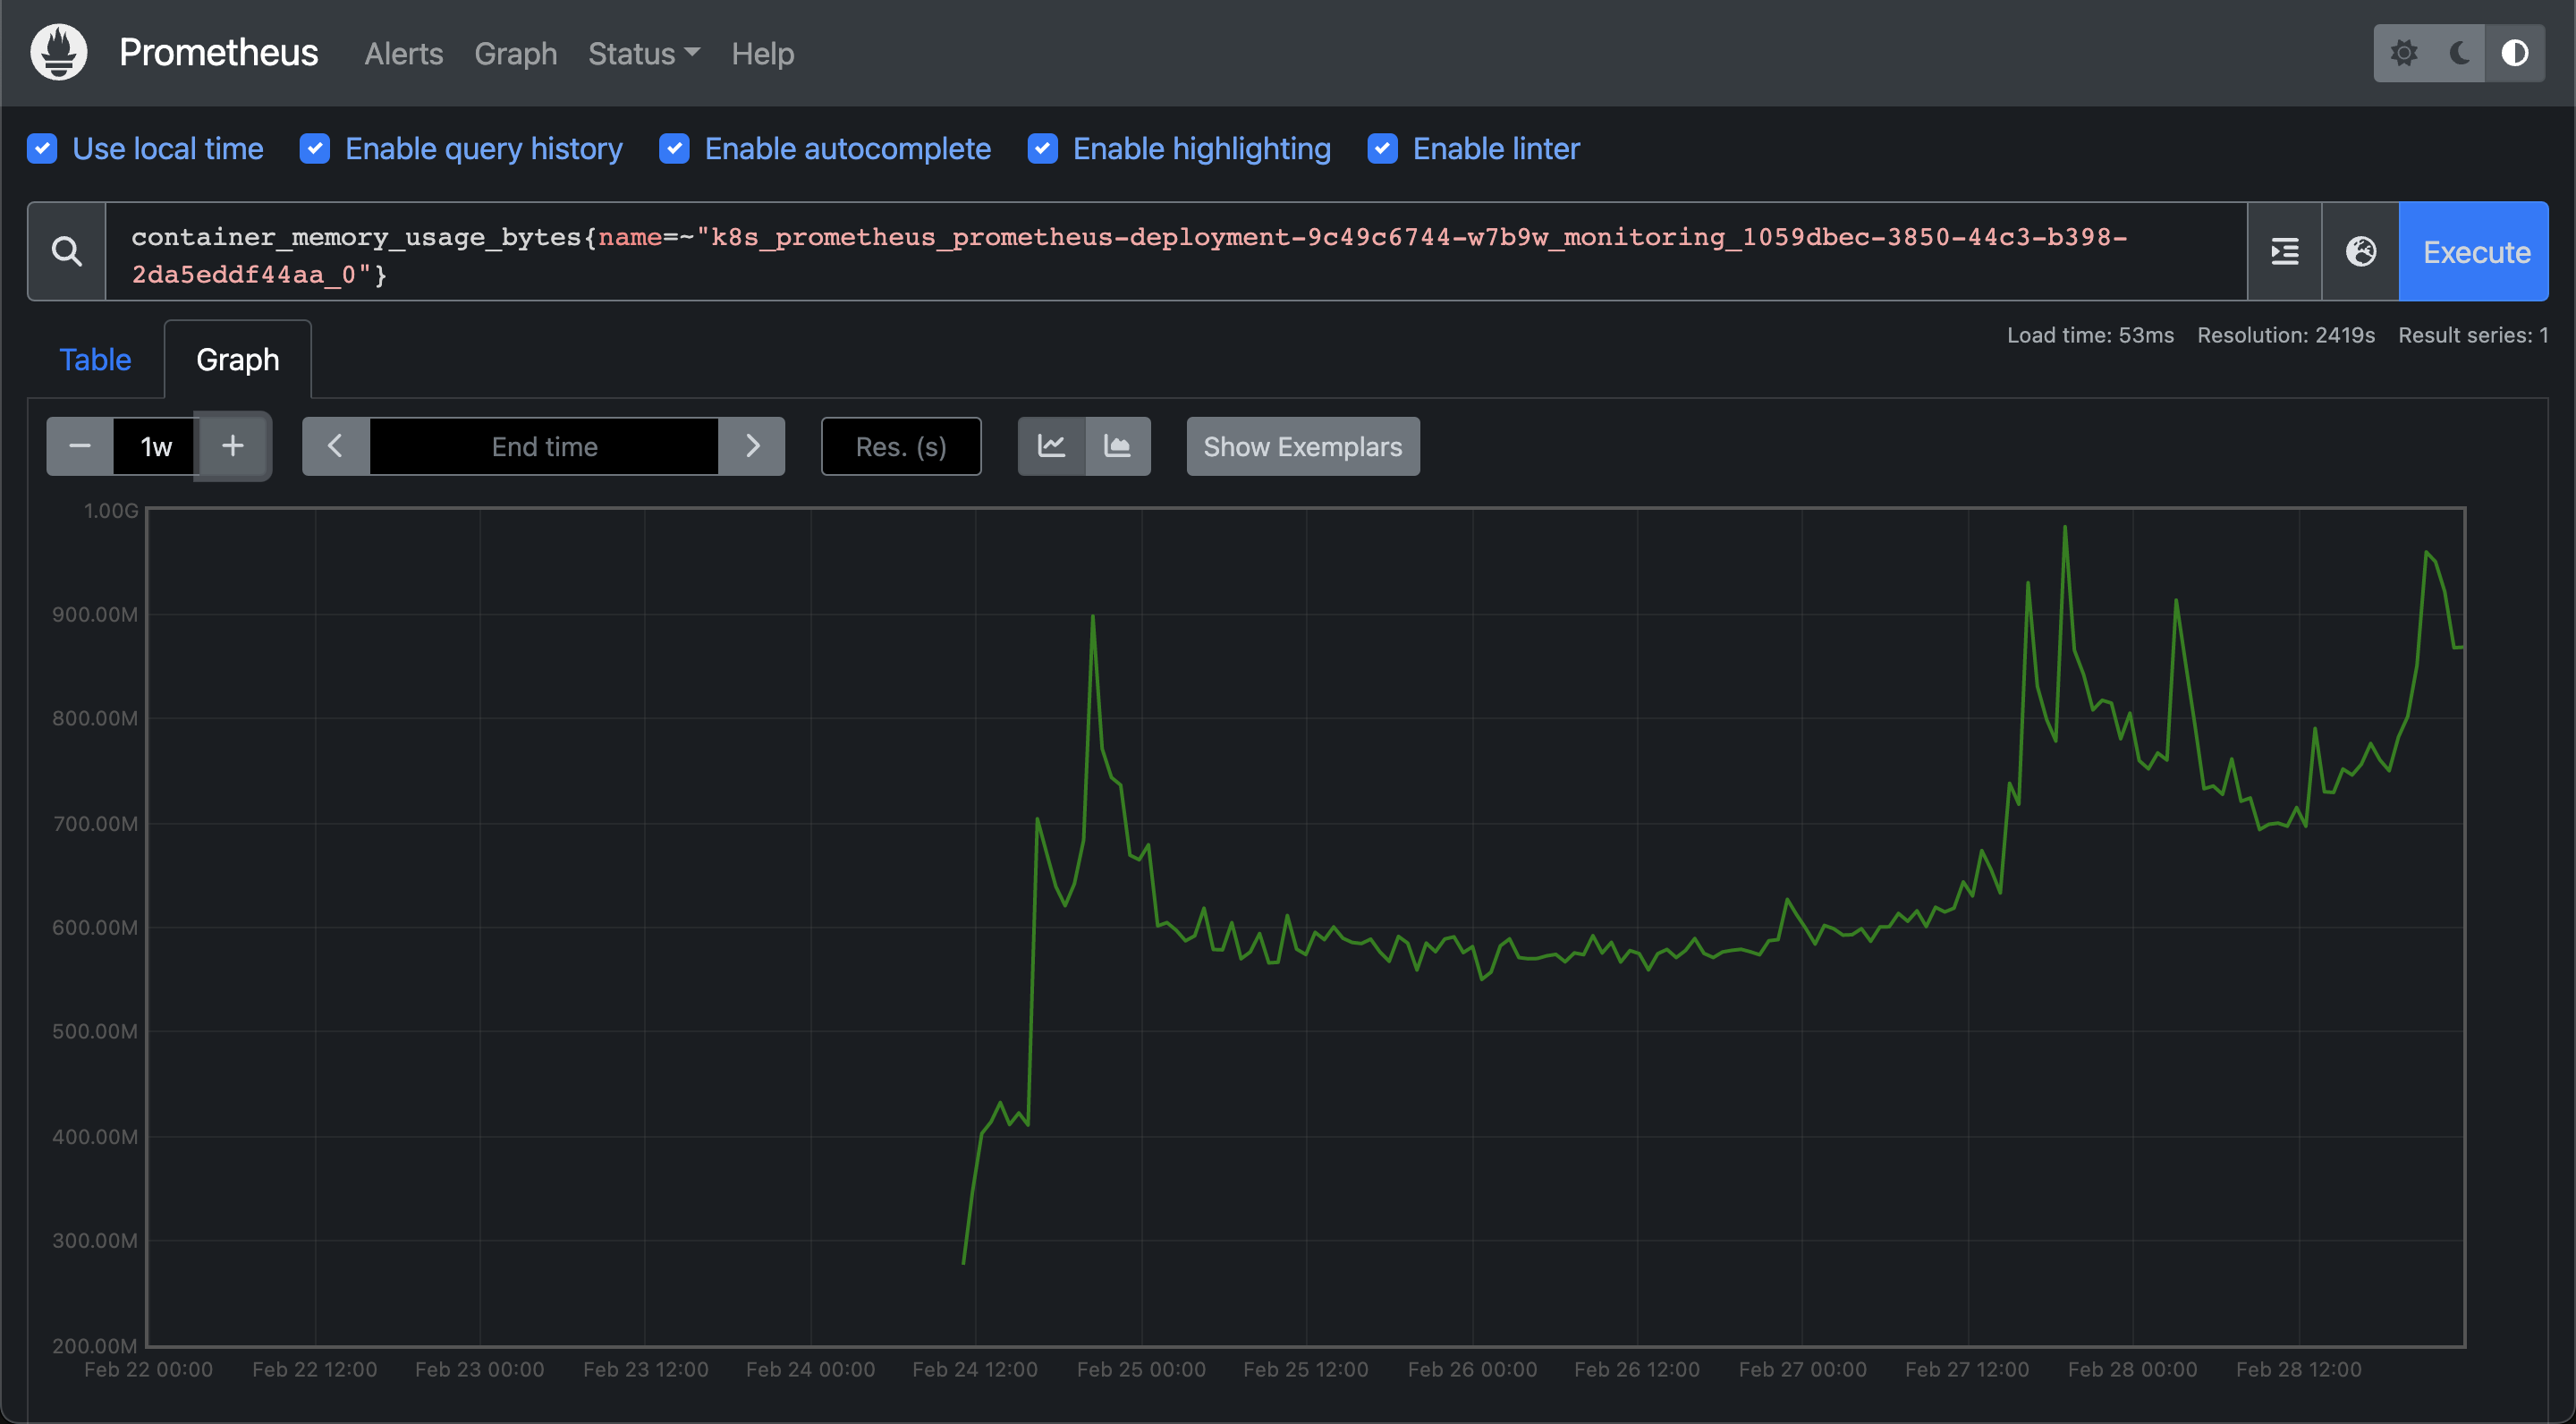Viewport: 2576px width, 1424px height.
Task: Select the line chart display icon
Action: pos(1051,447)
